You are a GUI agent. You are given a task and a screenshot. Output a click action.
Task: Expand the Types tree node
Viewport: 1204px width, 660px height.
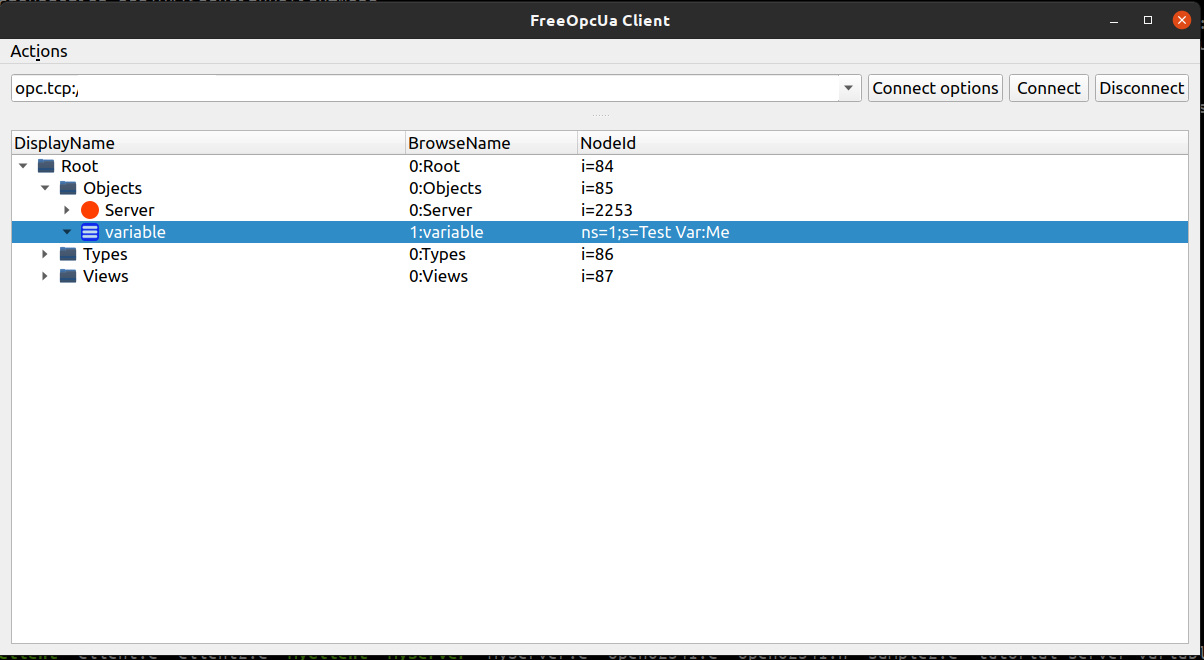pyautogui.click(x=45, y=254)
